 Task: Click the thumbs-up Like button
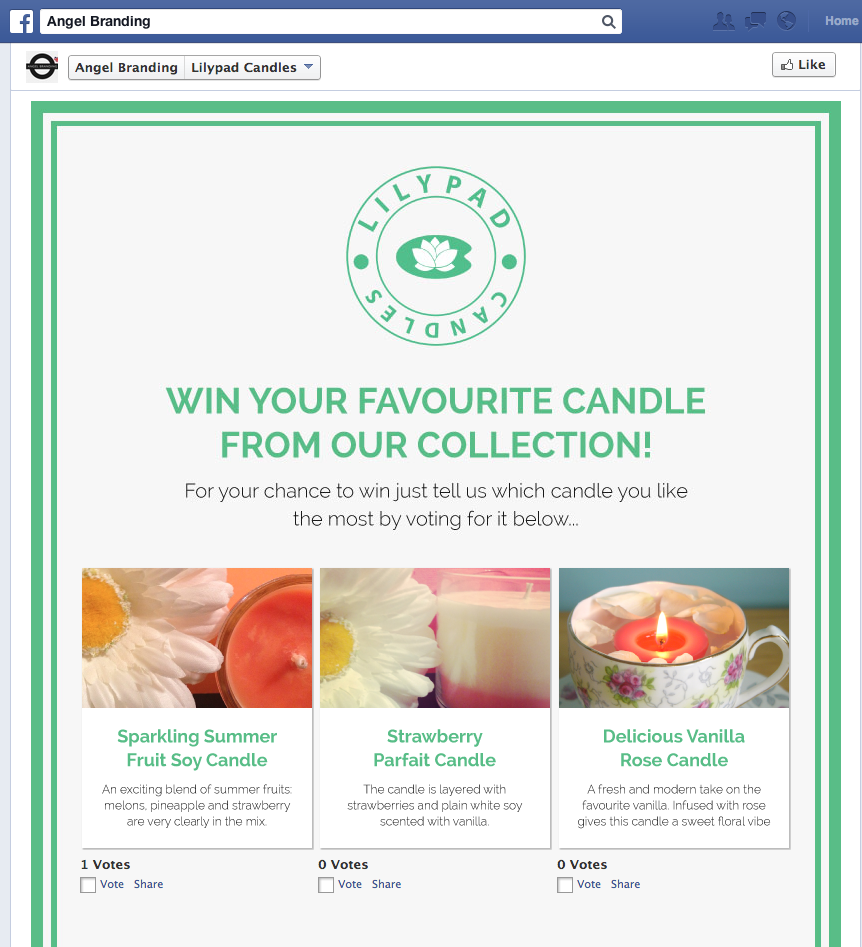point(803,65)
